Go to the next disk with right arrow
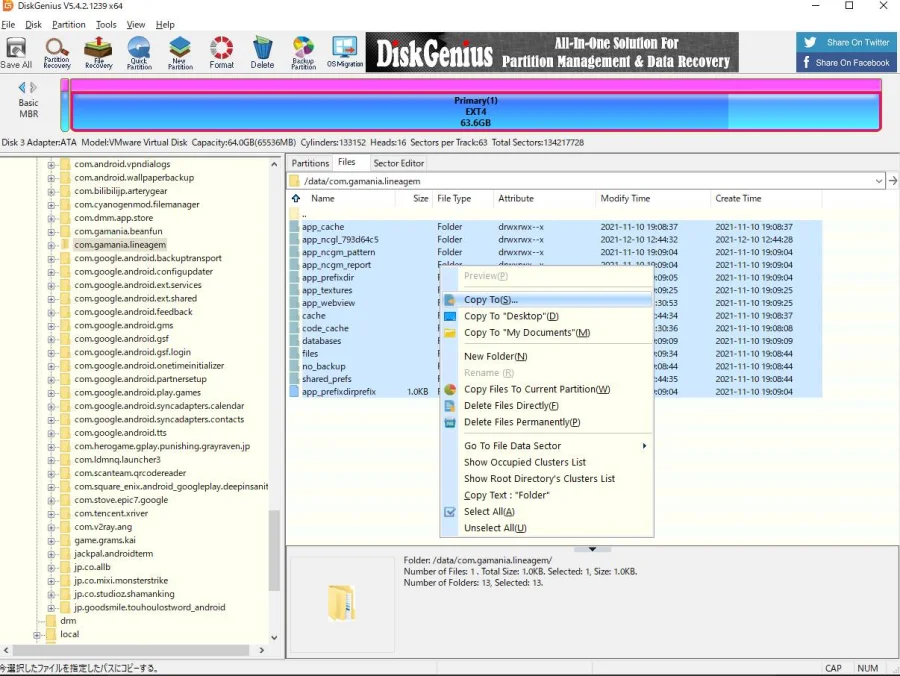This screenshot has width=900, height=676. click(x=33, y=87)
